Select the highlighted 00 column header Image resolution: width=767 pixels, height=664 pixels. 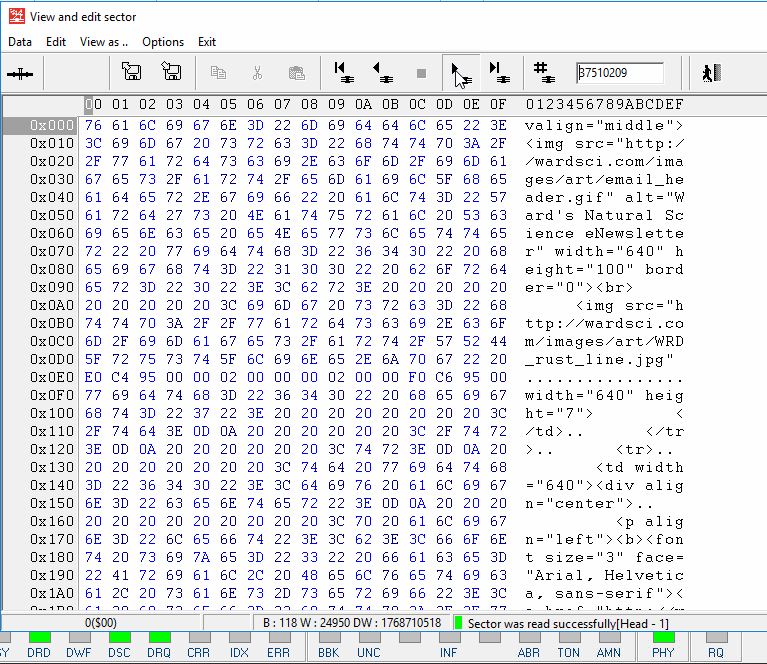pos(93,104)
